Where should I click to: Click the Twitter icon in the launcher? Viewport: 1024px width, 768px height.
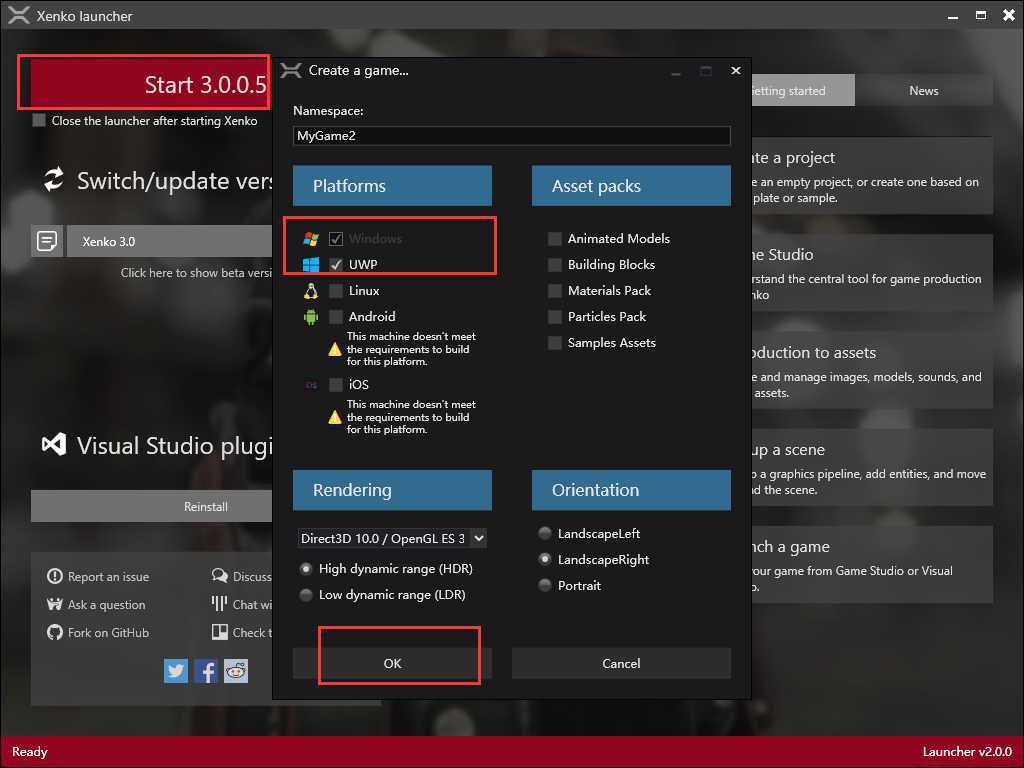[176, 671]
